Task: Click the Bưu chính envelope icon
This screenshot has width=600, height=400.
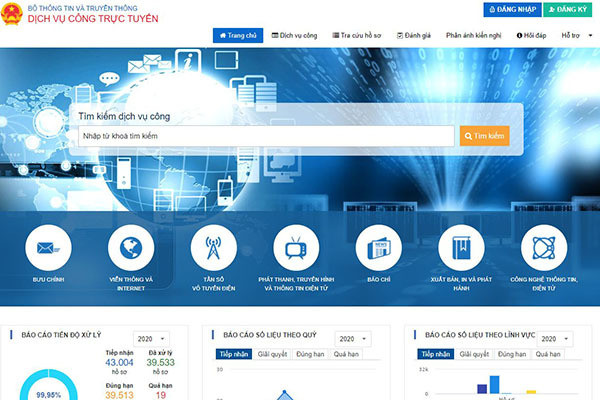Action: click(47, 248)
